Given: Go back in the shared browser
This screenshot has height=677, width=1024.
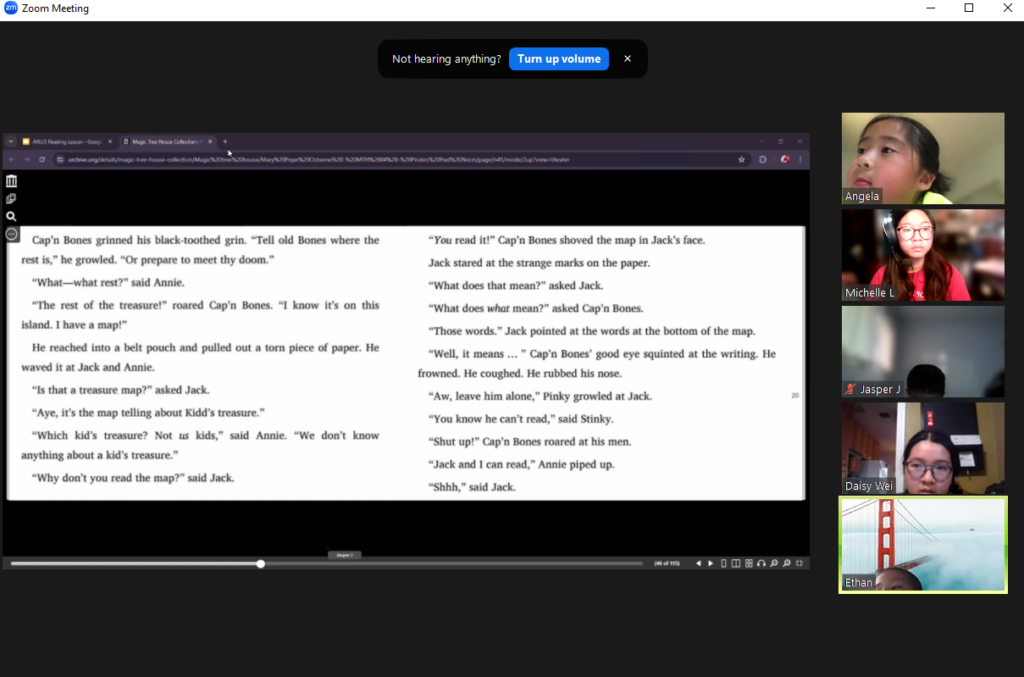Looking at the screenshot, I should click(x=12, y=159).
